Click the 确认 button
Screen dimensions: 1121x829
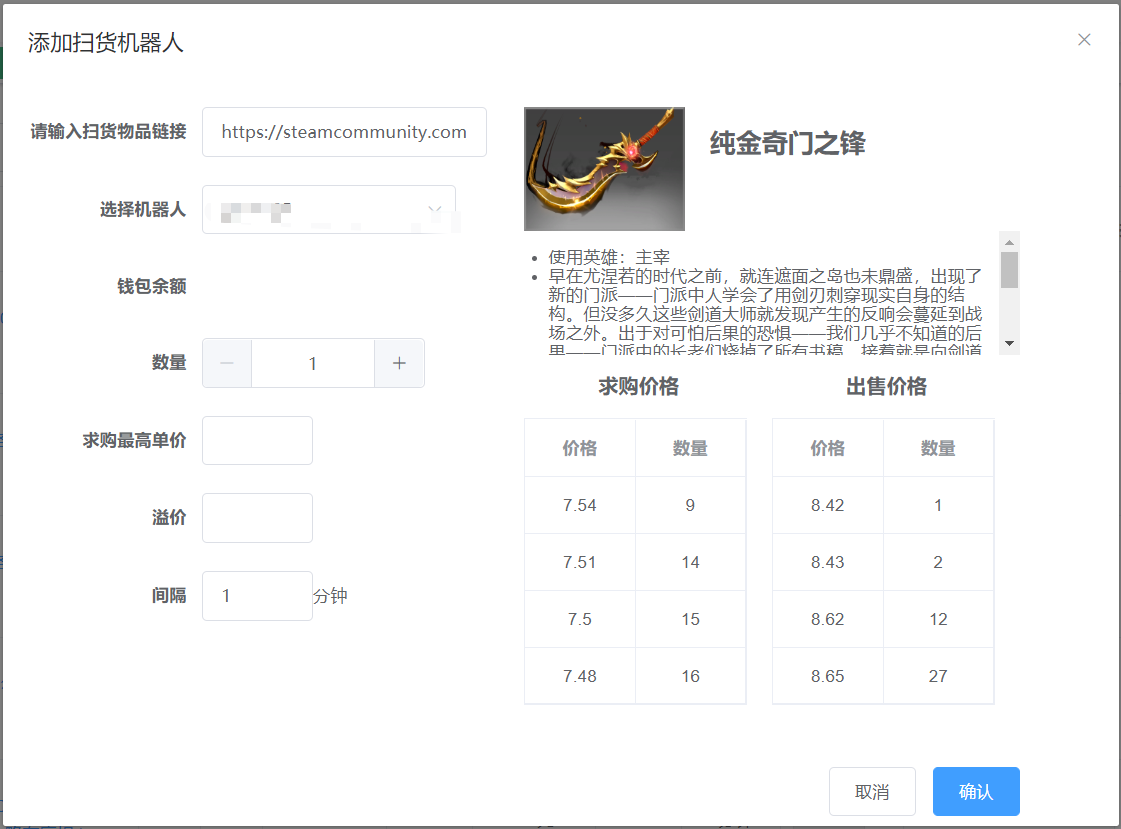tap(976, 791)
